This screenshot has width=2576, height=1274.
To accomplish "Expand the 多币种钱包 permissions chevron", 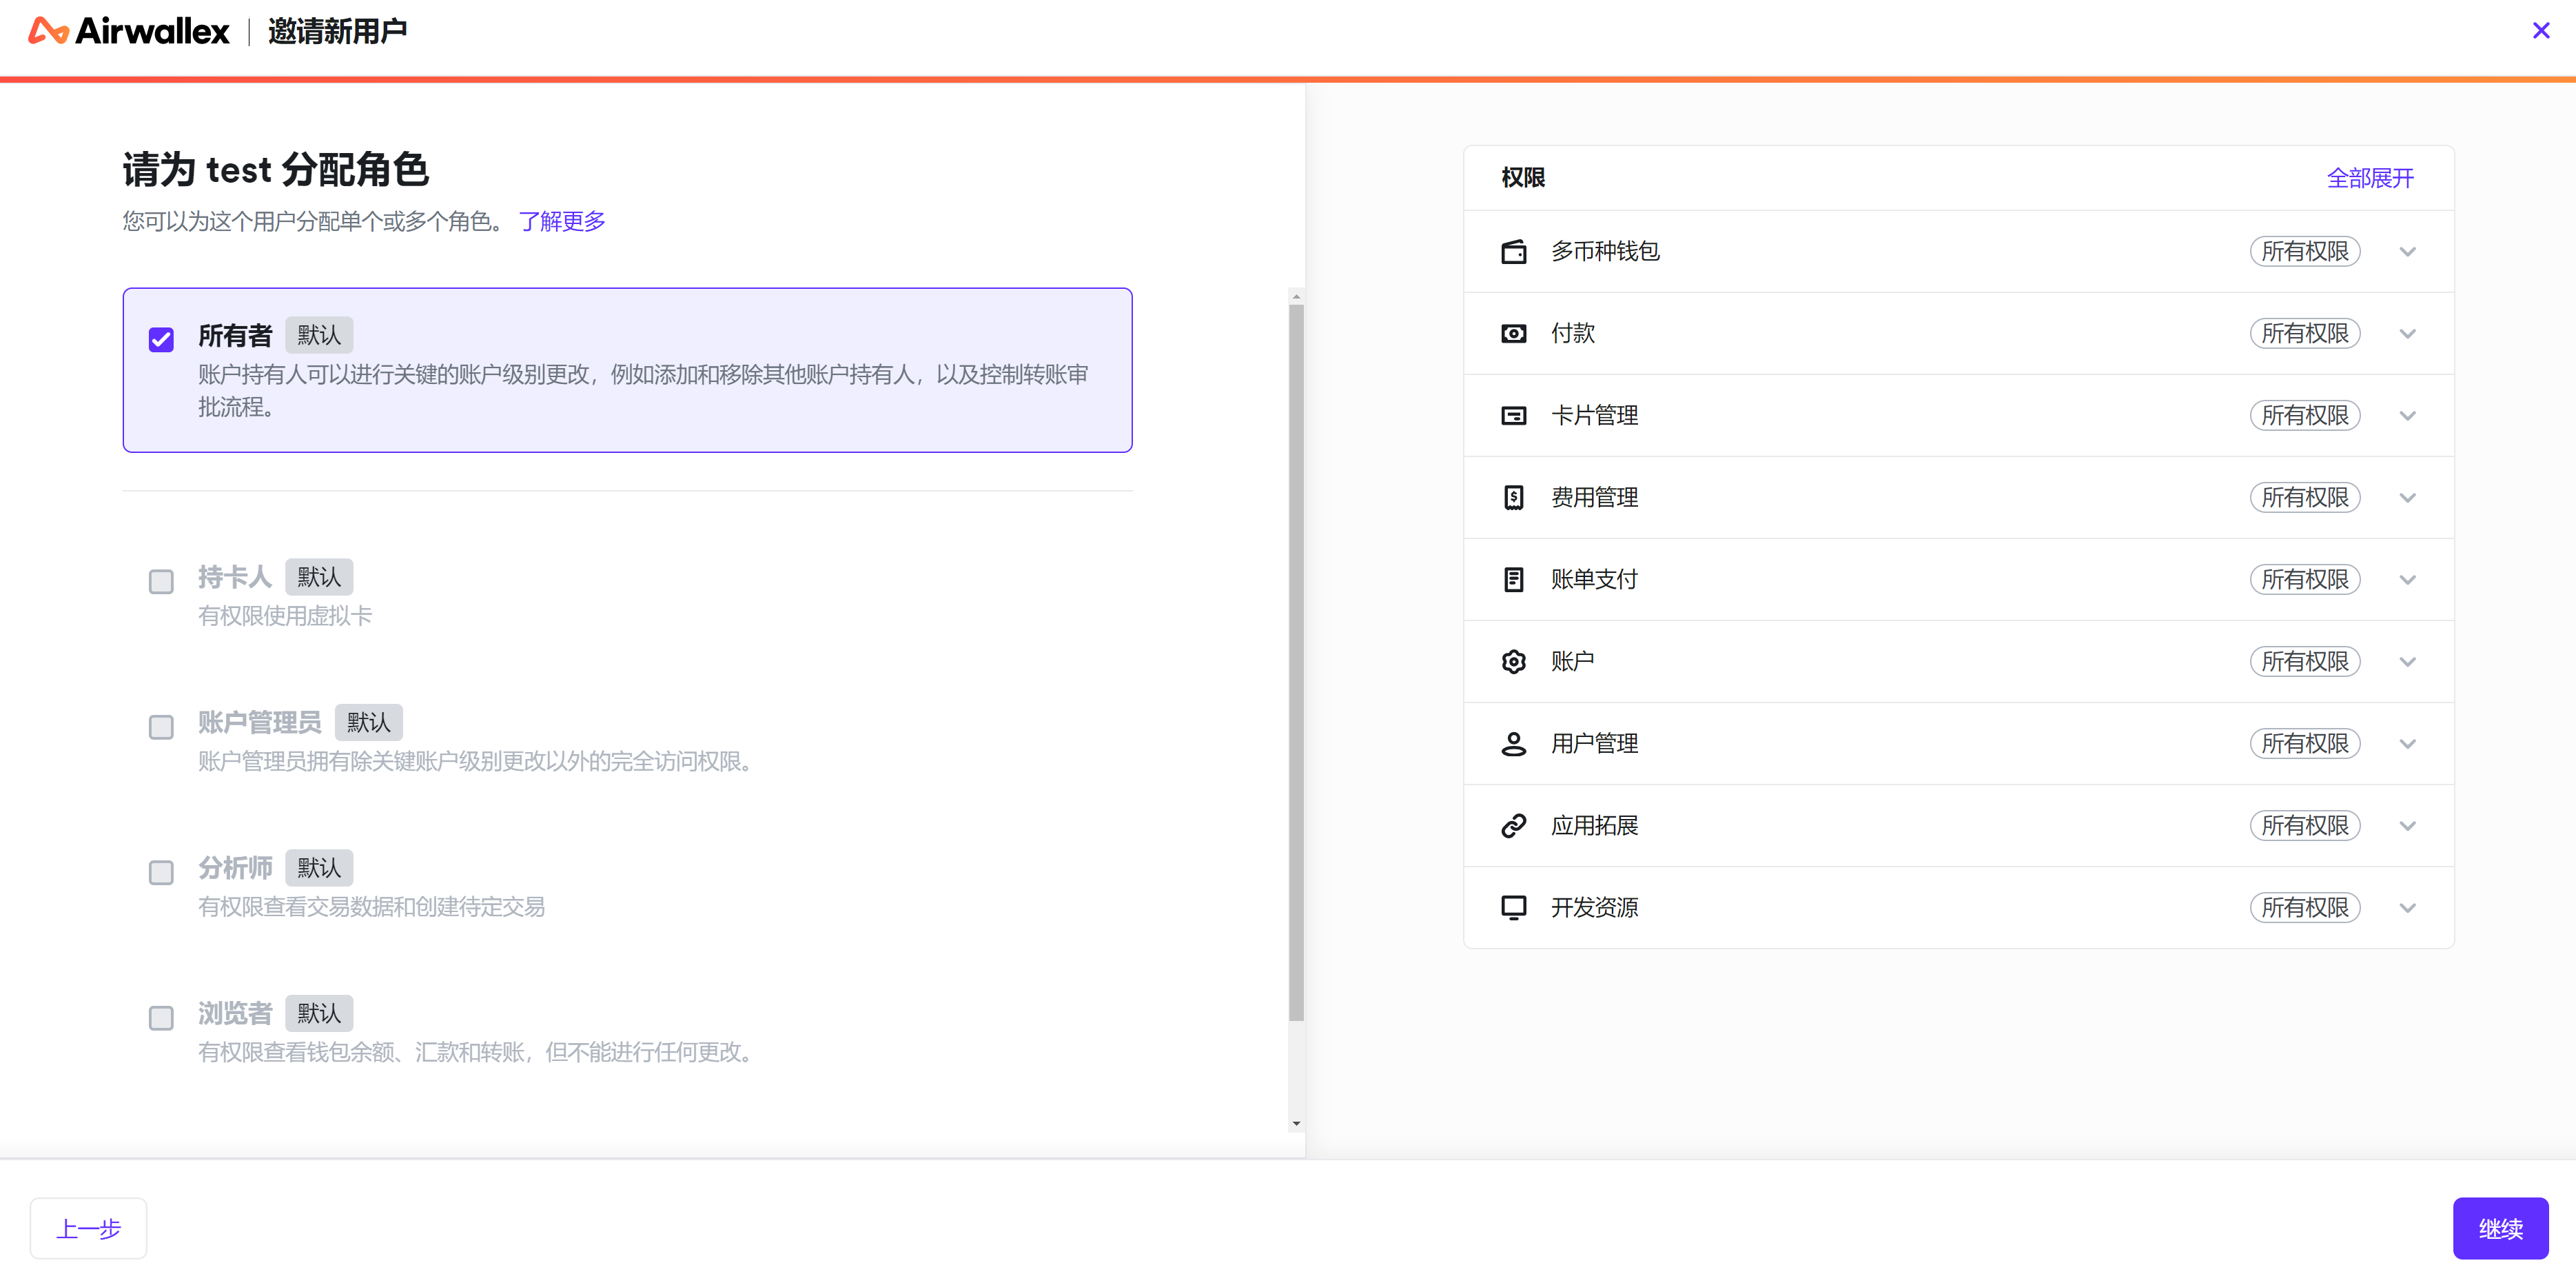I will pos(2407,252).
